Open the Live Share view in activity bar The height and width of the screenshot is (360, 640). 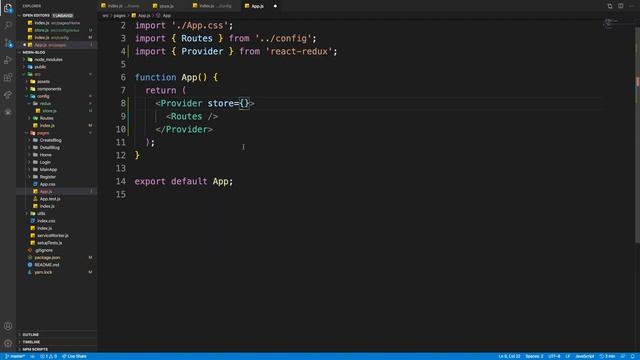click(x=8, y=95)
